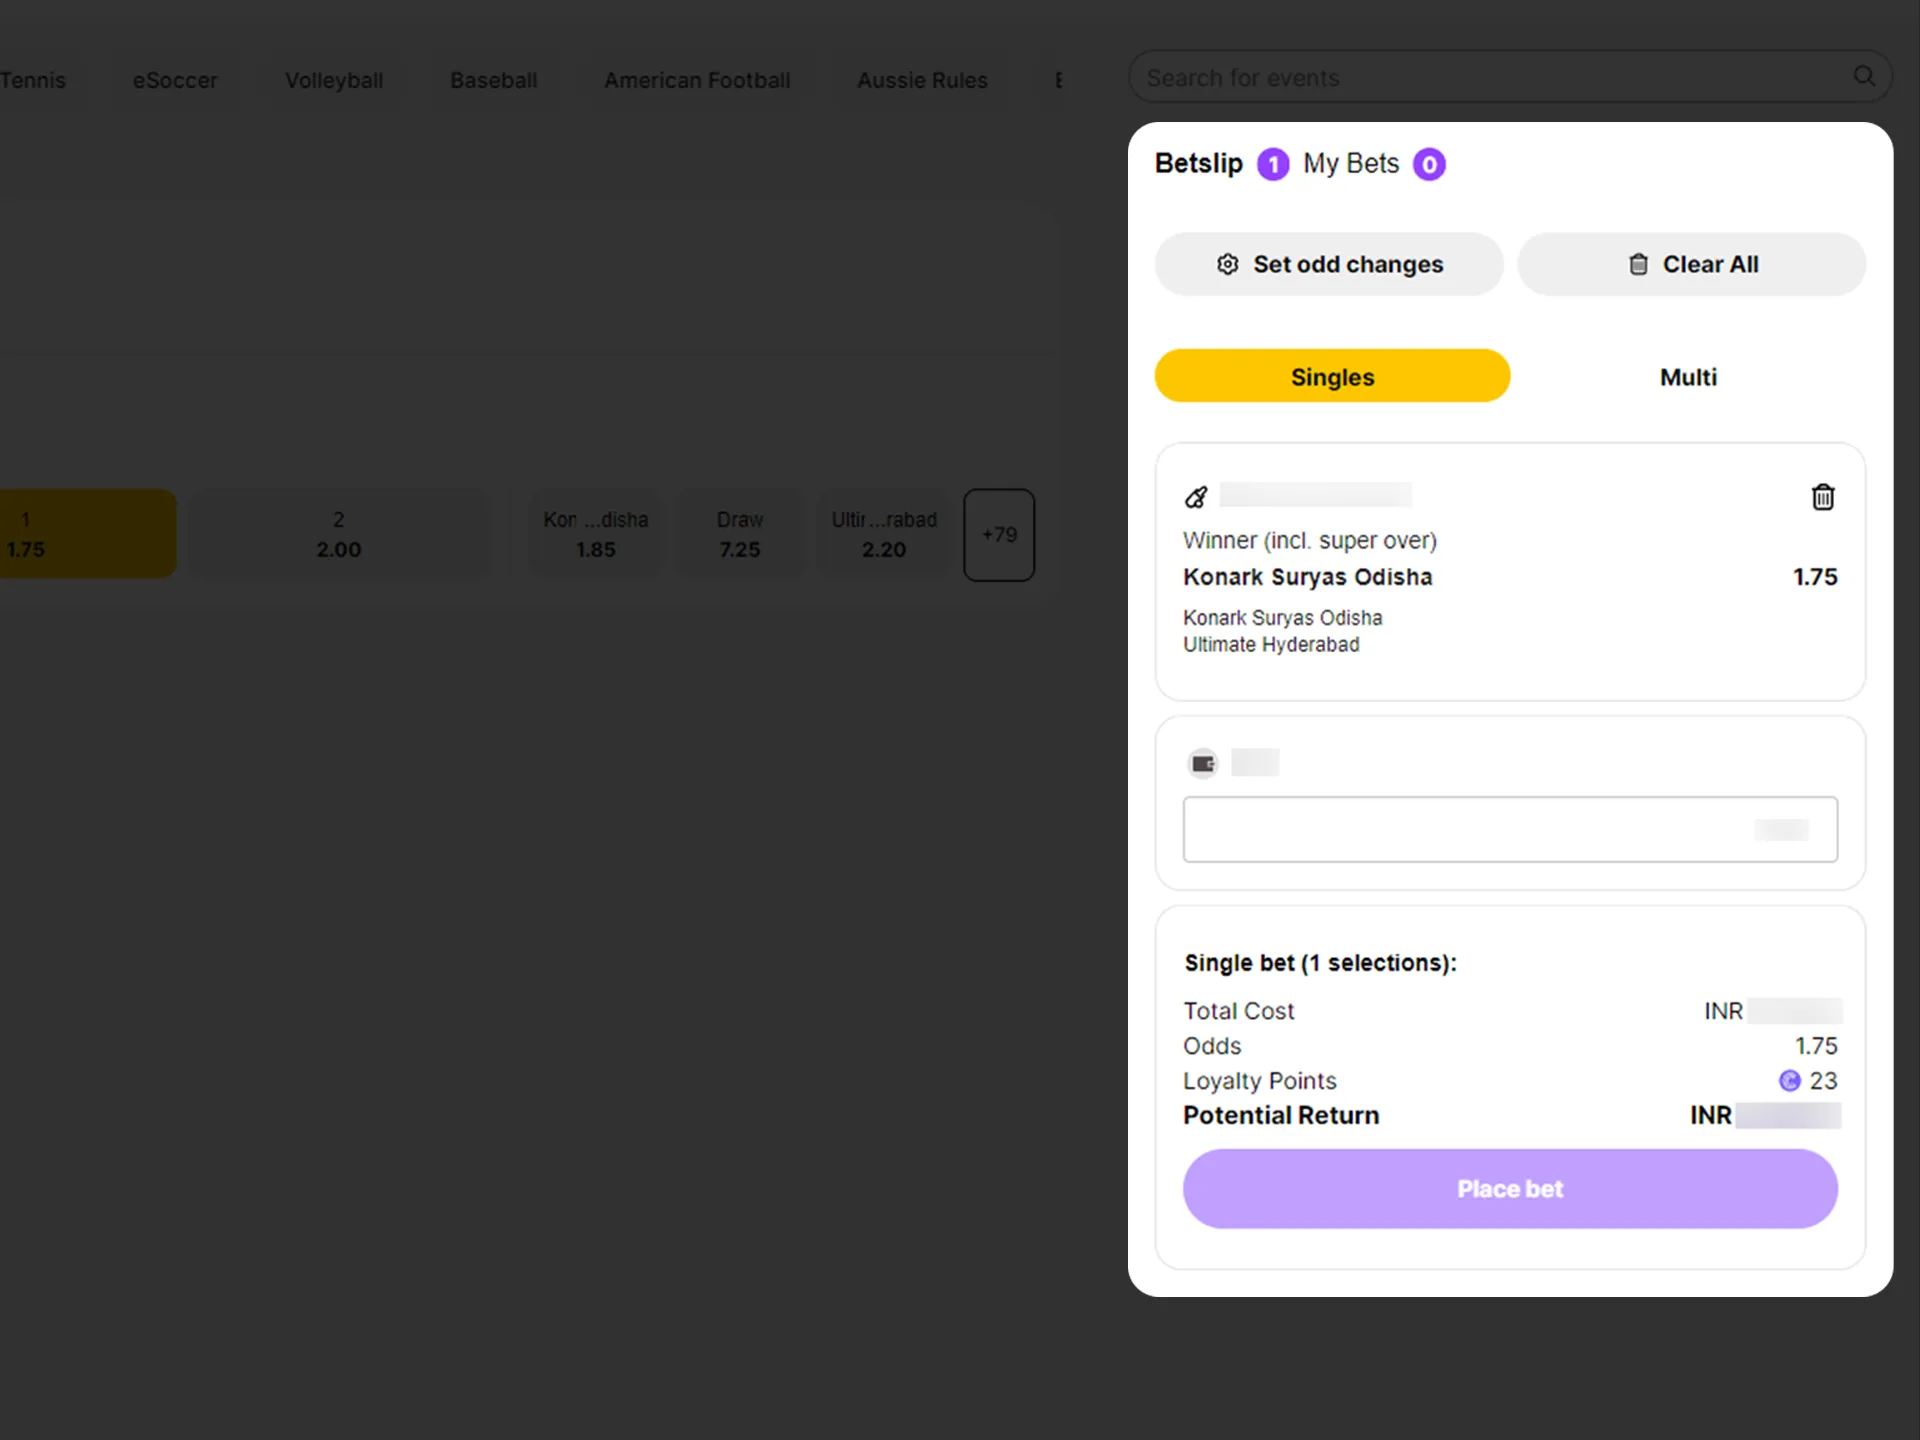The image size is (1920, 1440).
Task: Click the edit/pencil icon on bet selection
Action: click(x=1196, y=496)
